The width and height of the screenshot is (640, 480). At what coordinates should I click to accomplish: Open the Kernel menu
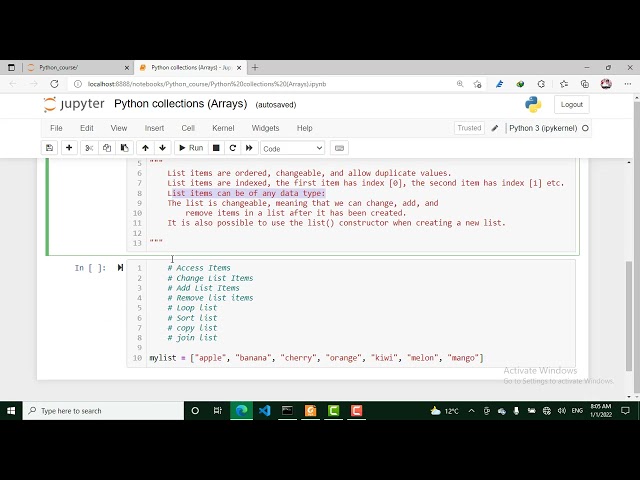pos(223,128)
